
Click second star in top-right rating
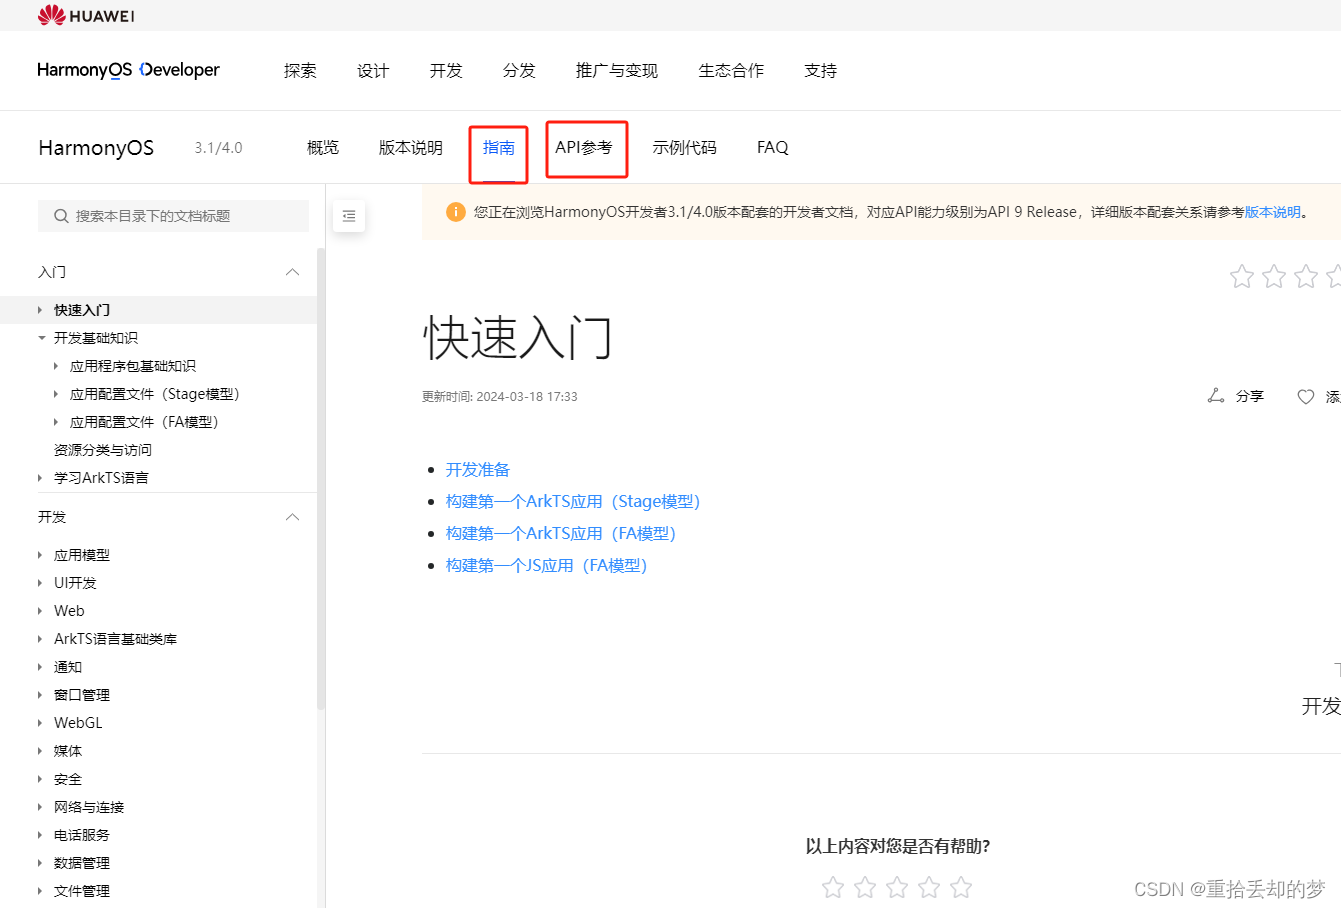pos(1274,276)
